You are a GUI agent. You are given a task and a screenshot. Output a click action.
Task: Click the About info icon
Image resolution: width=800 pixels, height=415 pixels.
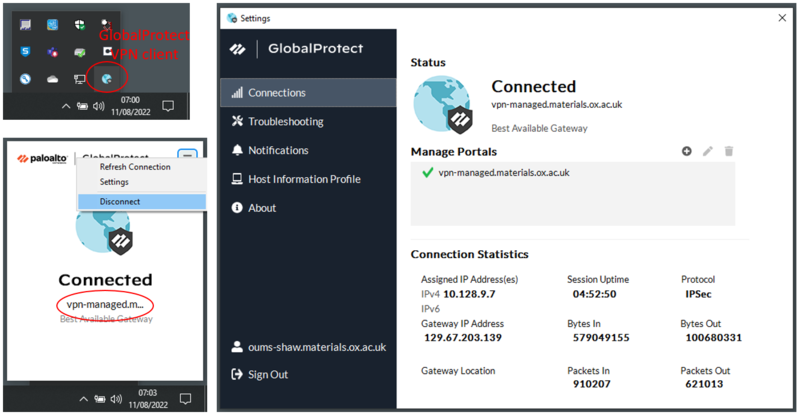coord(237,208)
